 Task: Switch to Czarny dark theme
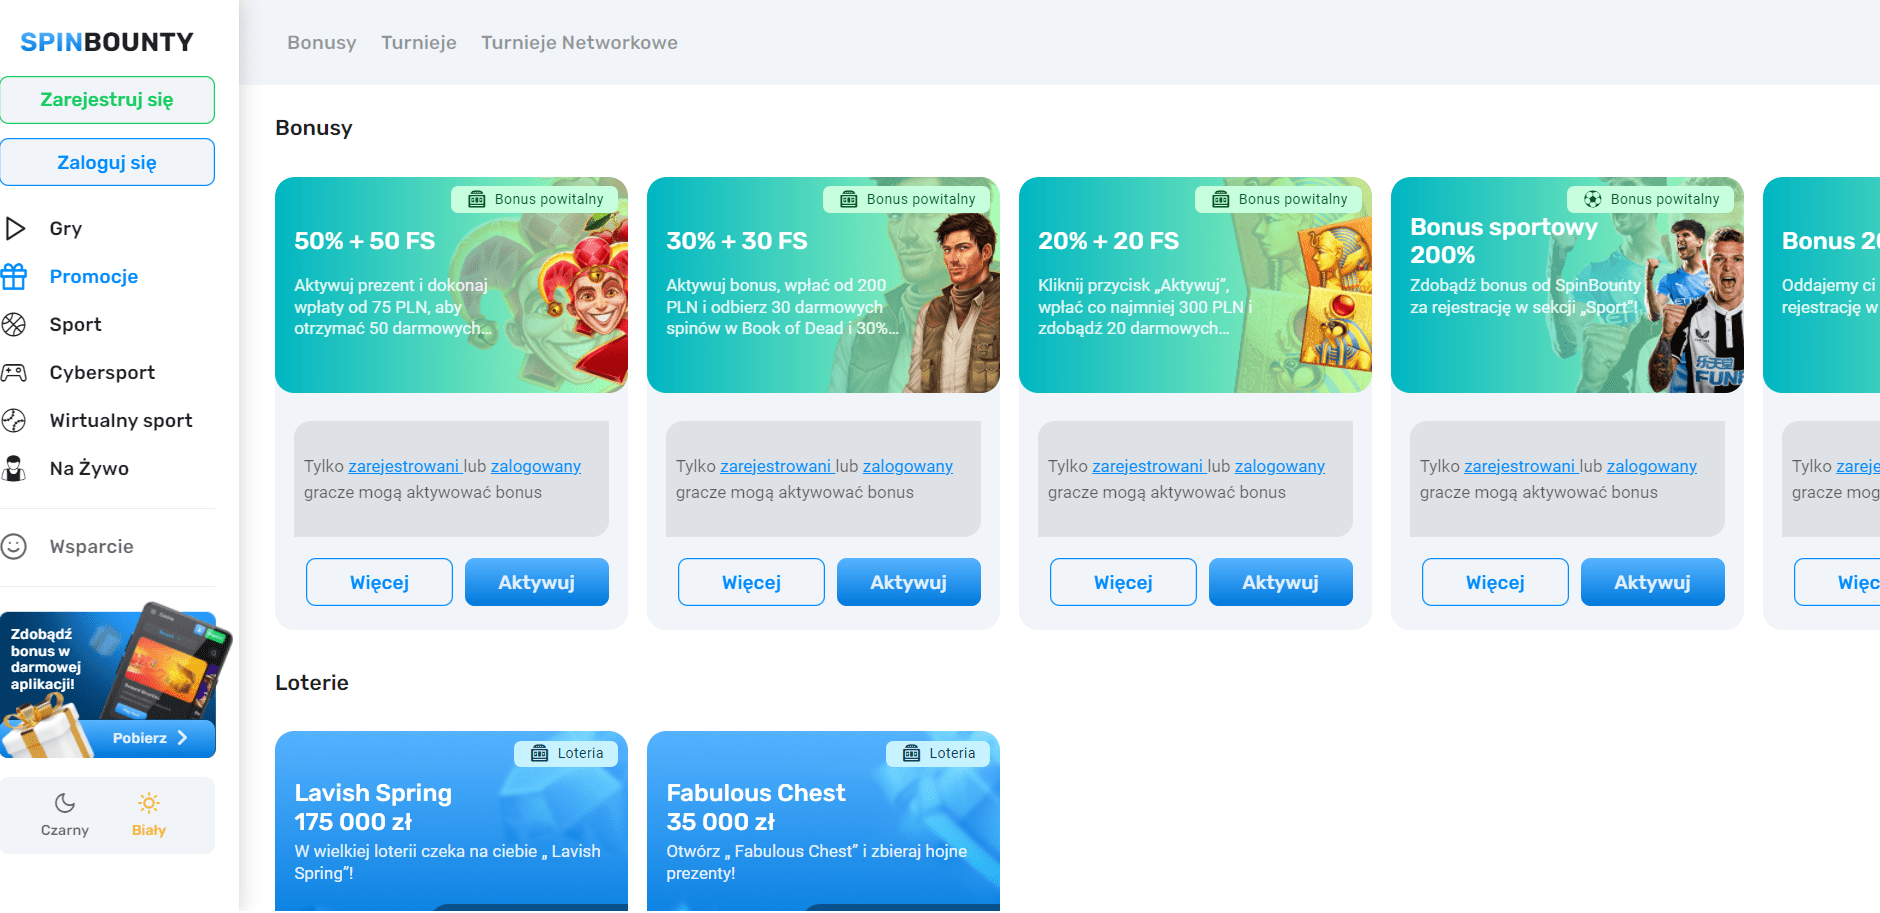pos(65,814)
